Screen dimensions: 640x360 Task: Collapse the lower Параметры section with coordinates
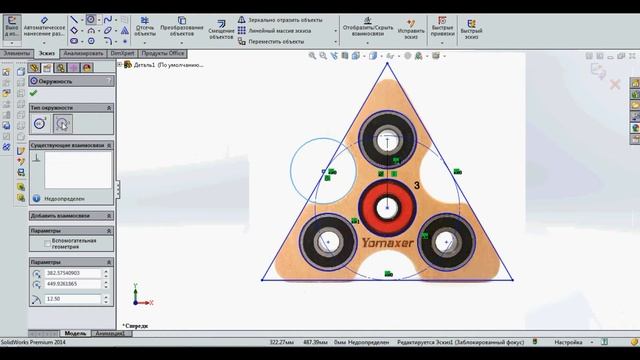coord(109,262)
